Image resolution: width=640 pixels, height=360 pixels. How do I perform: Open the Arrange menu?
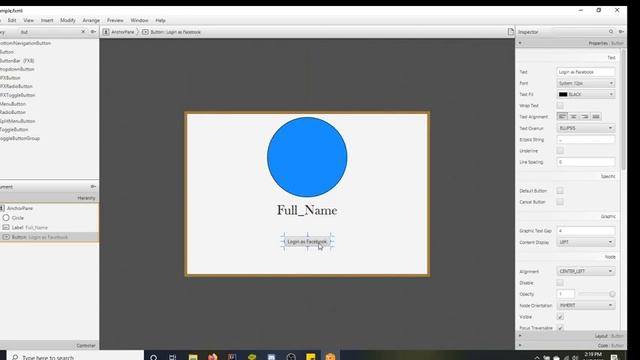click(x=91, y=20)
